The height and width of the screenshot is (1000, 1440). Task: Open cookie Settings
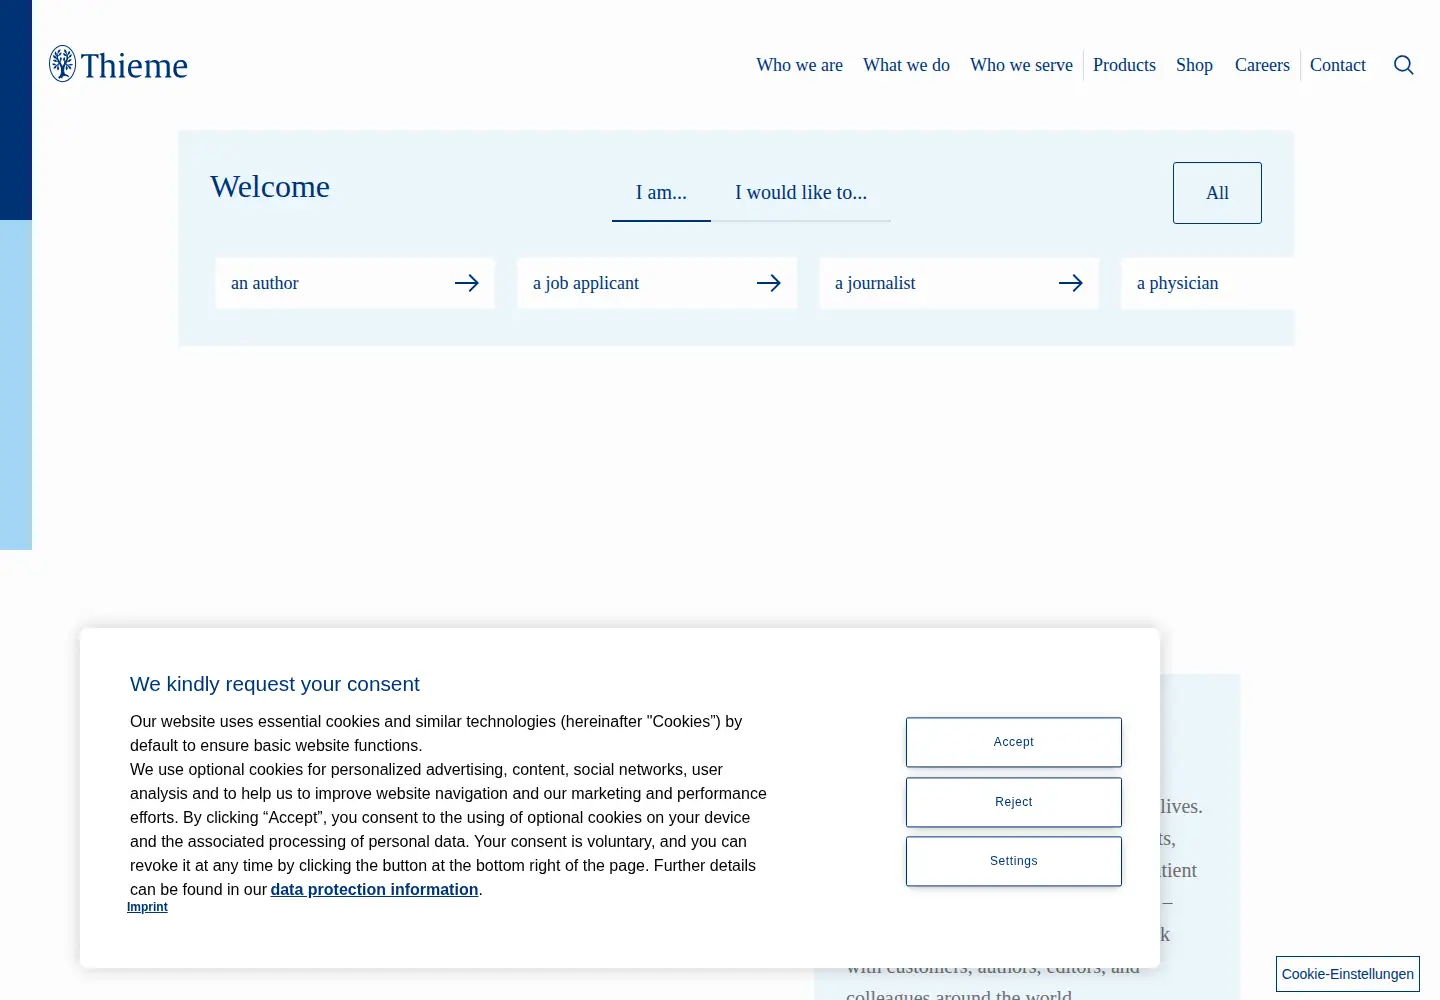(x=1014, y=861)
